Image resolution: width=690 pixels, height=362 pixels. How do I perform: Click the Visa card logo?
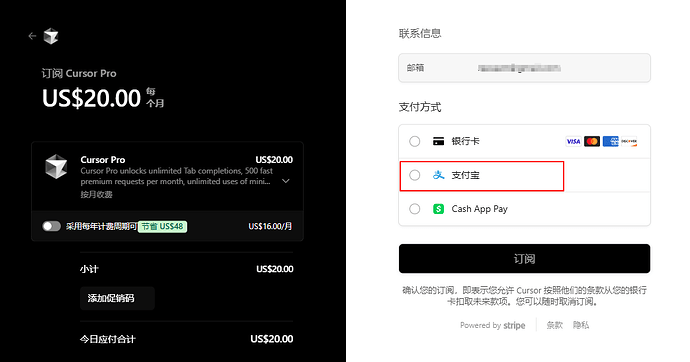tap(573, 141)
